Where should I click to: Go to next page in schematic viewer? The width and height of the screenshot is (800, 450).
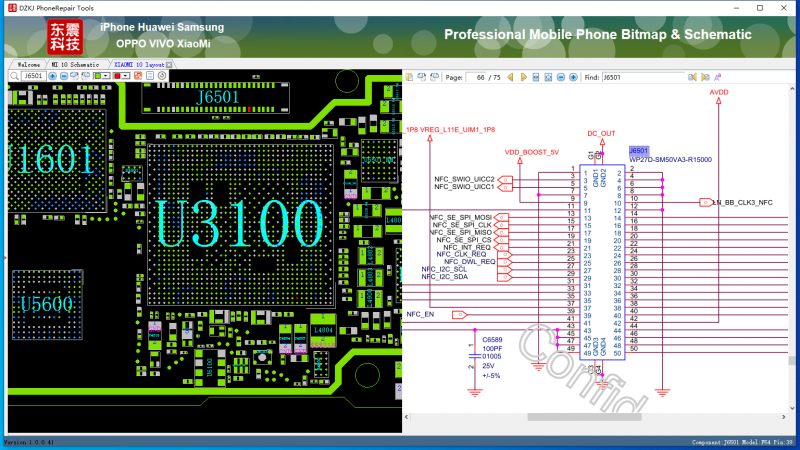pyautogui.click(x=523, y=77)
